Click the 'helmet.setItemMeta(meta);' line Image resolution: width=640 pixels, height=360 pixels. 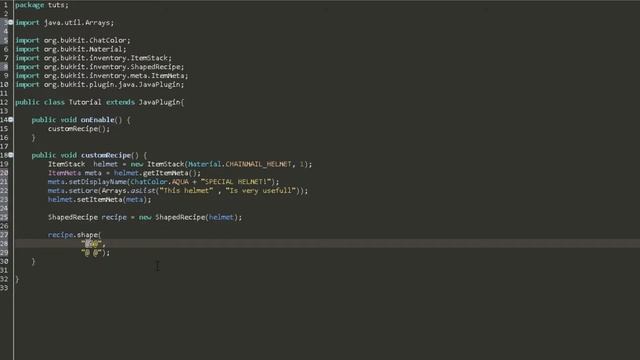[x=99, y=200]
